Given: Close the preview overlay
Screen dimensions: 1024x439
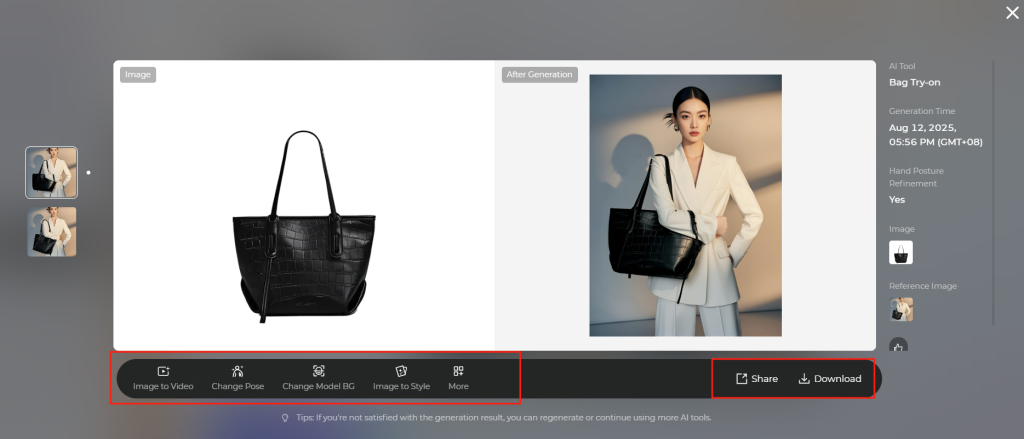Looking at the screenshot, I should (1012, 12).
